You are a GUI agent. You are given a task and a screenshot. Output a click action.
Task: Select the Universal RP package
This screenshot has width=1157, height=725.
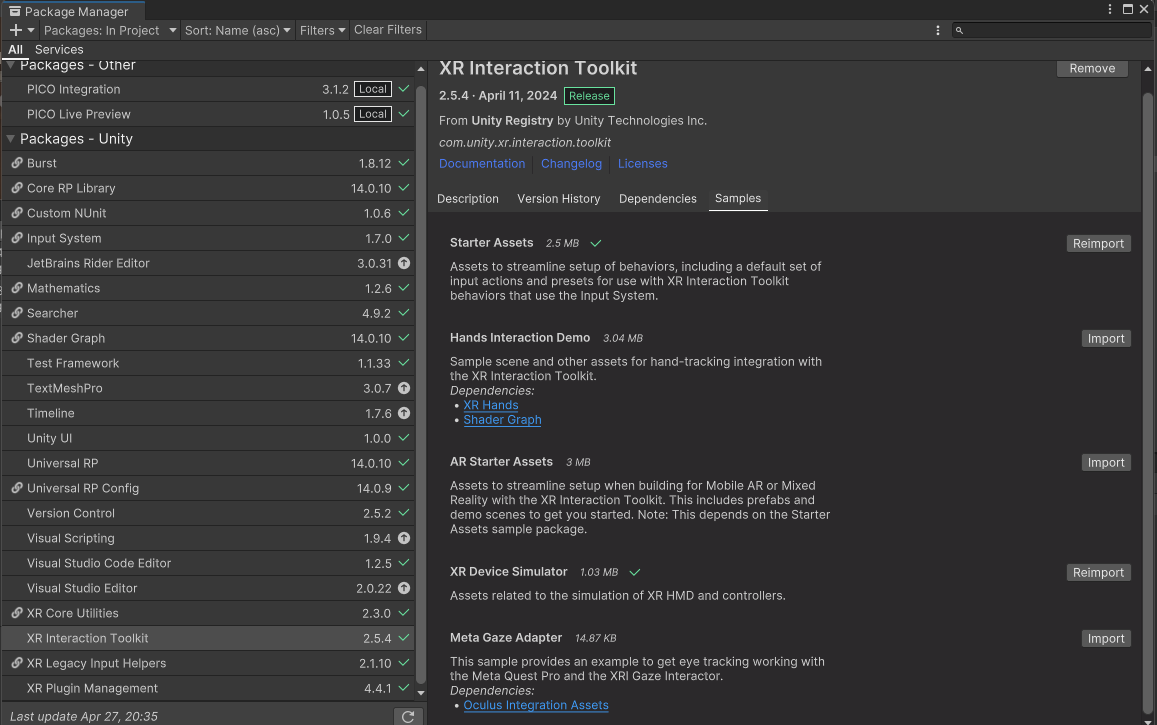208,463
